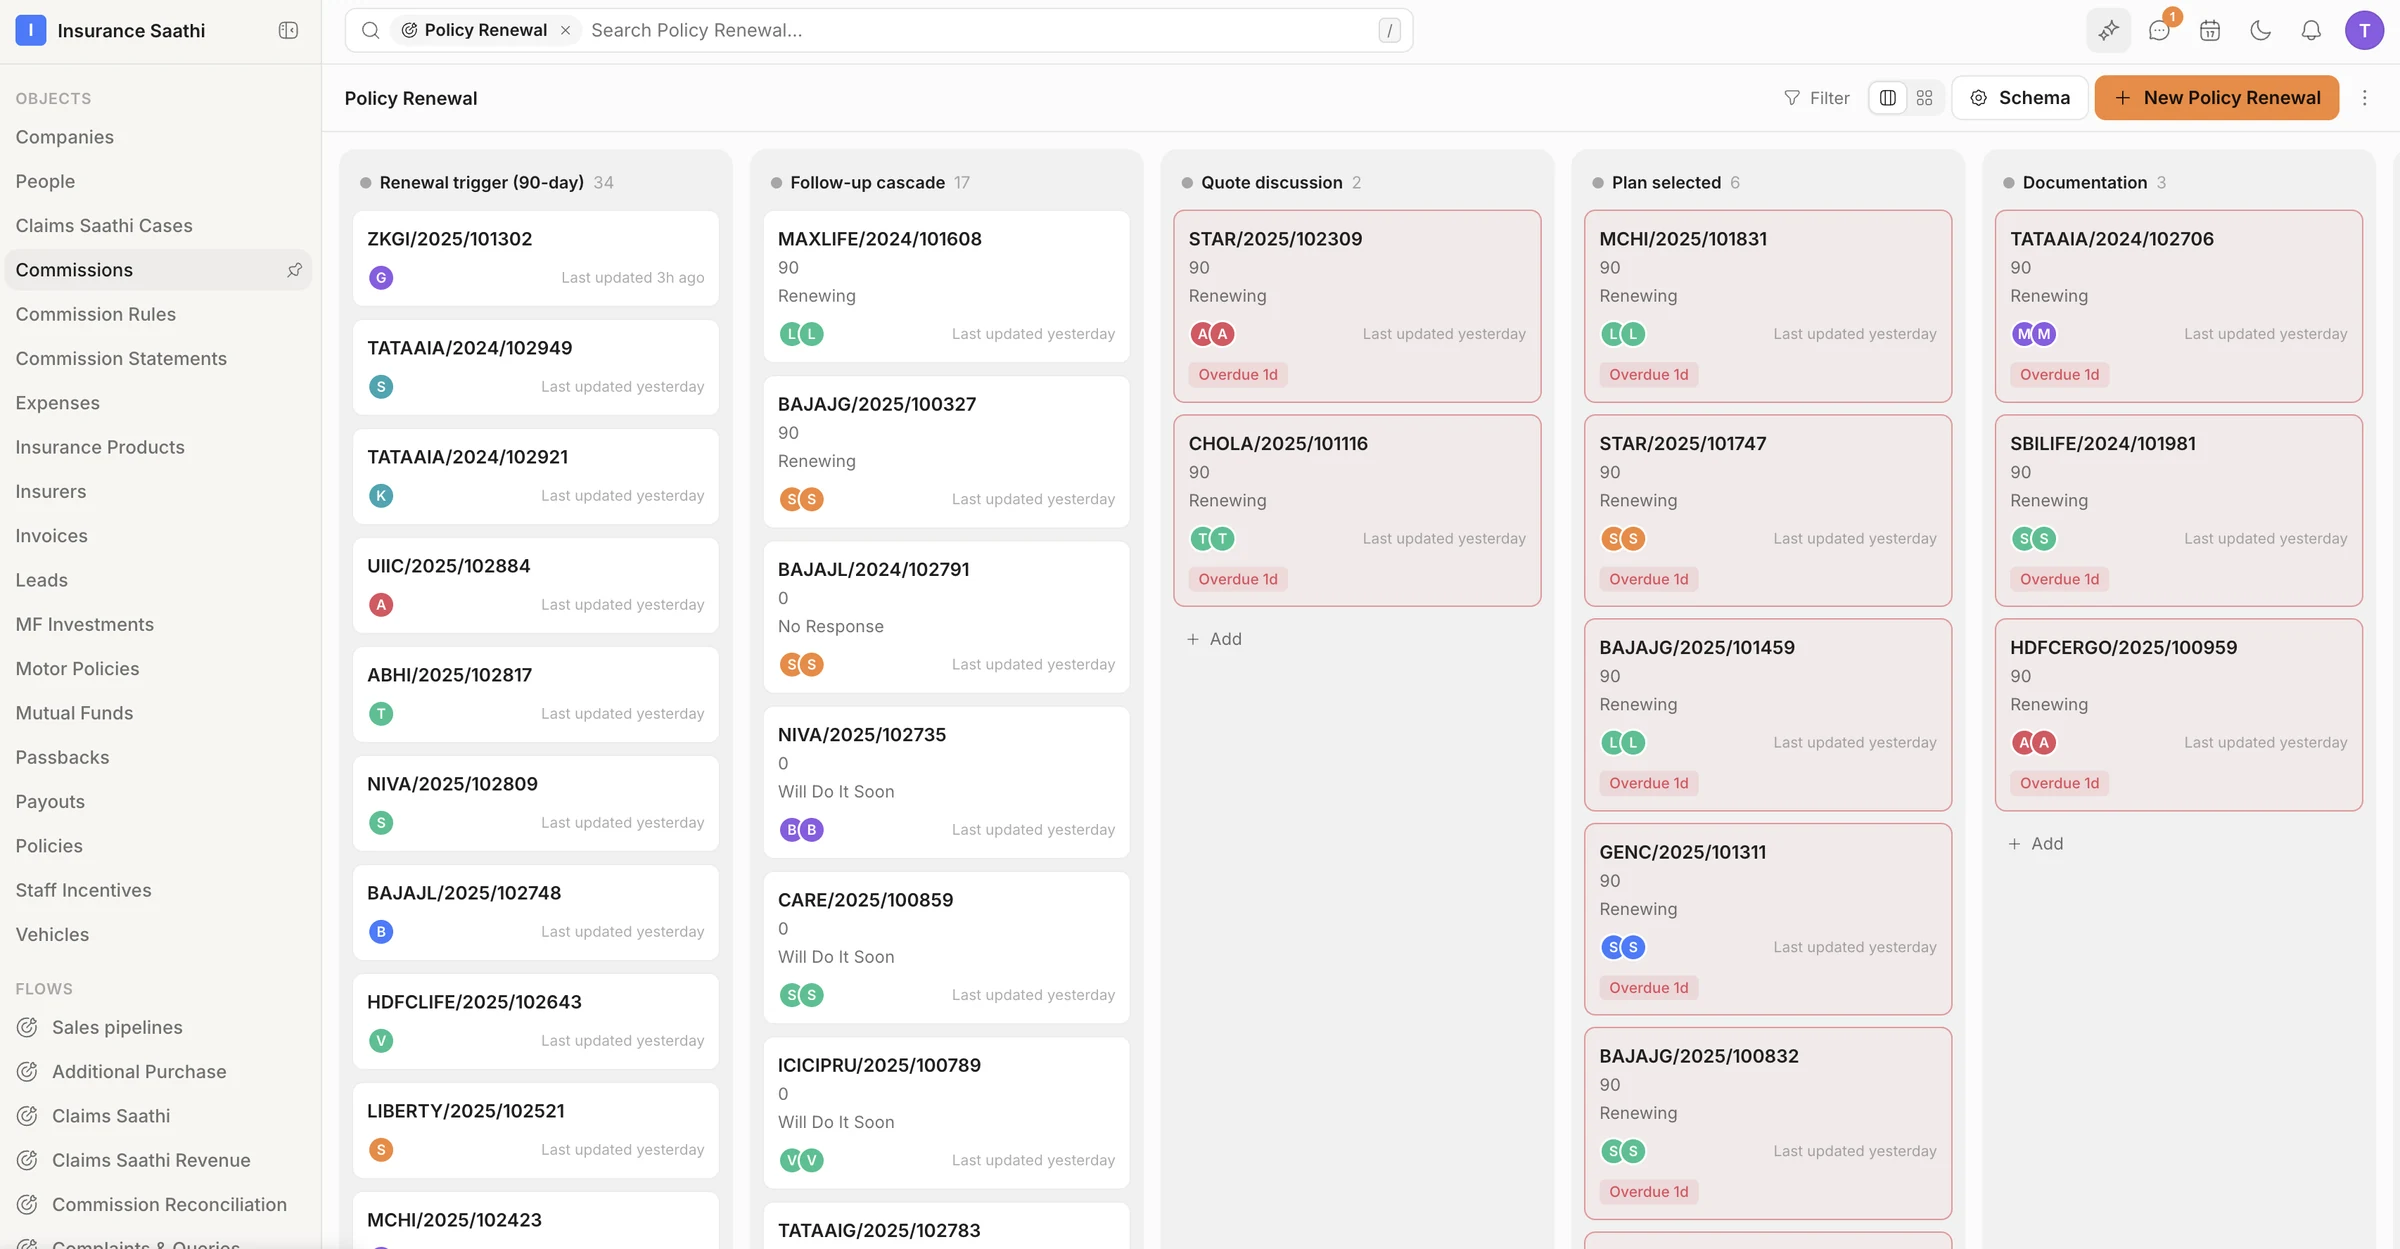
Task: Open Claims Saathi Cases object
Action: pyautogui.click(x=104, y=226)
